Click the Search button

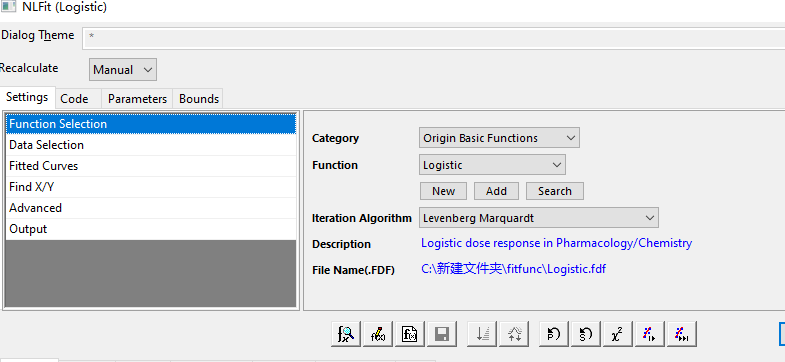555,191
